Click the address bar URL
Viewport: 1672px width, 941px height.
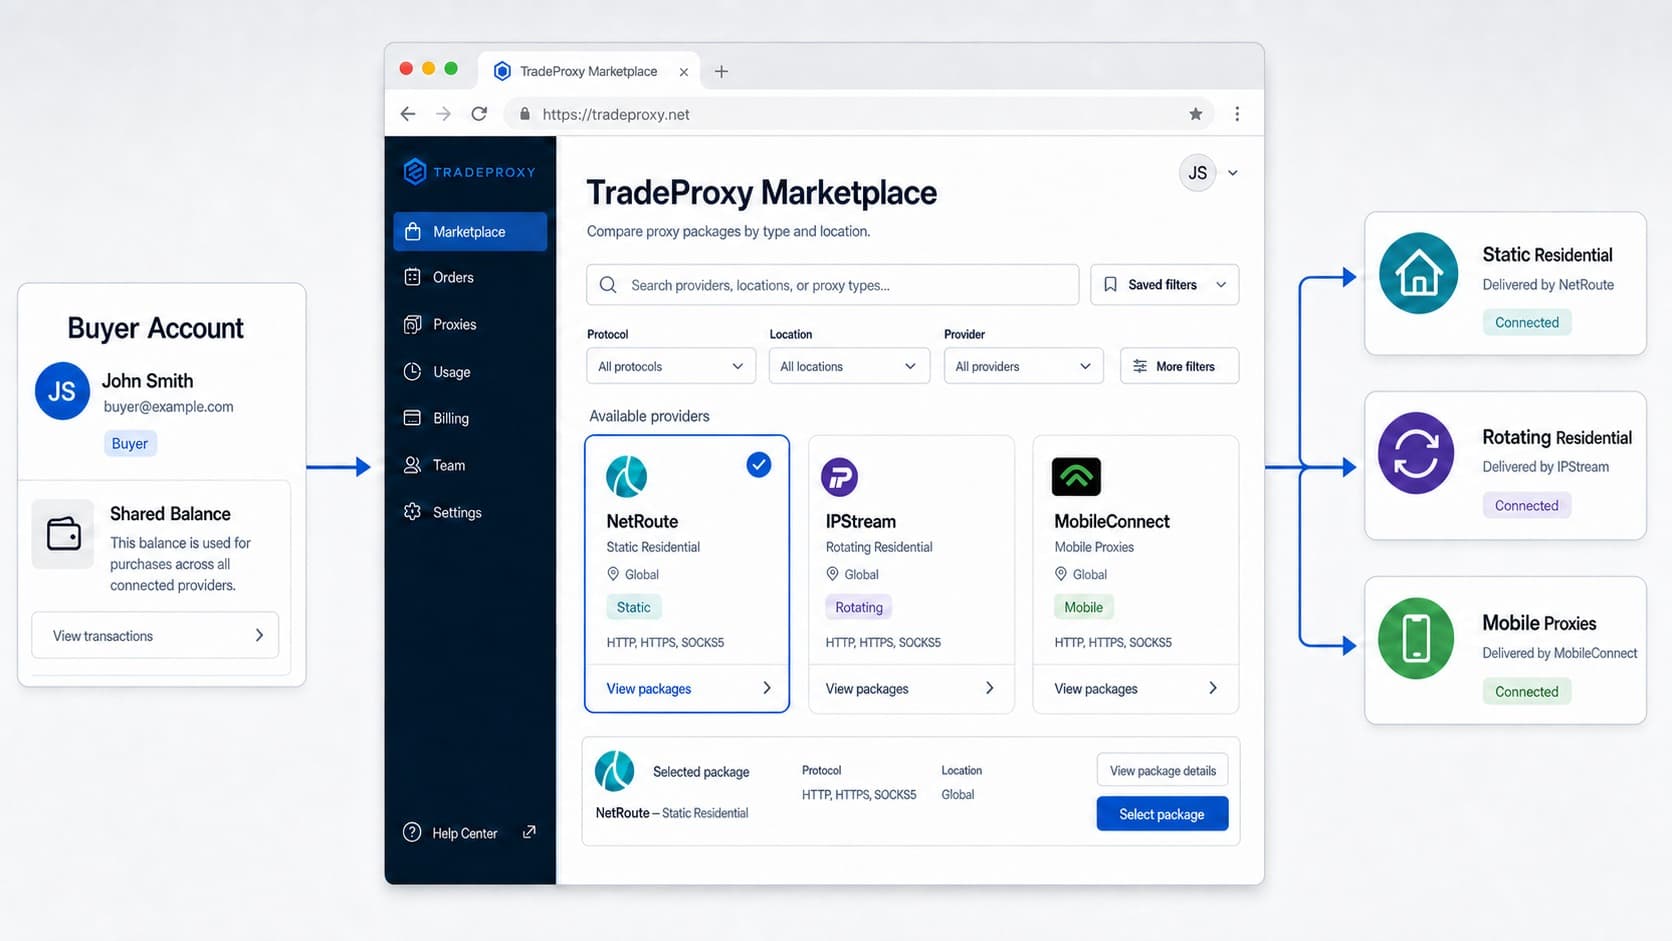(x=616, y=114)
